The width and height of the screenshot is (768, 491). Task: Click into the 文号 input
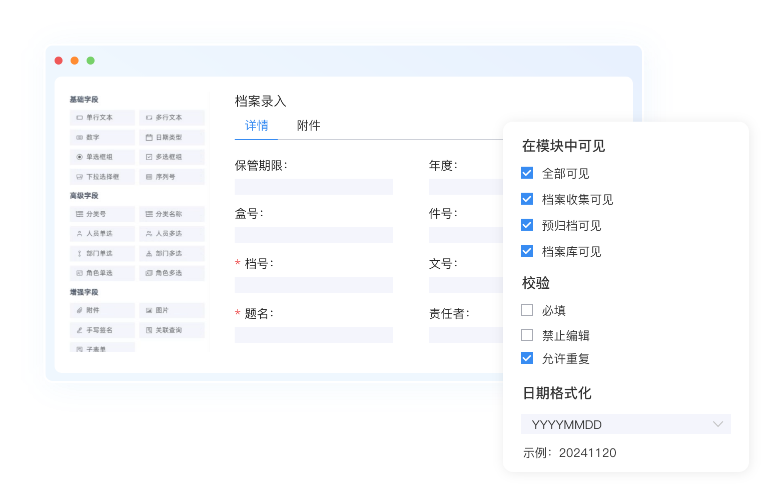point(466,285)
